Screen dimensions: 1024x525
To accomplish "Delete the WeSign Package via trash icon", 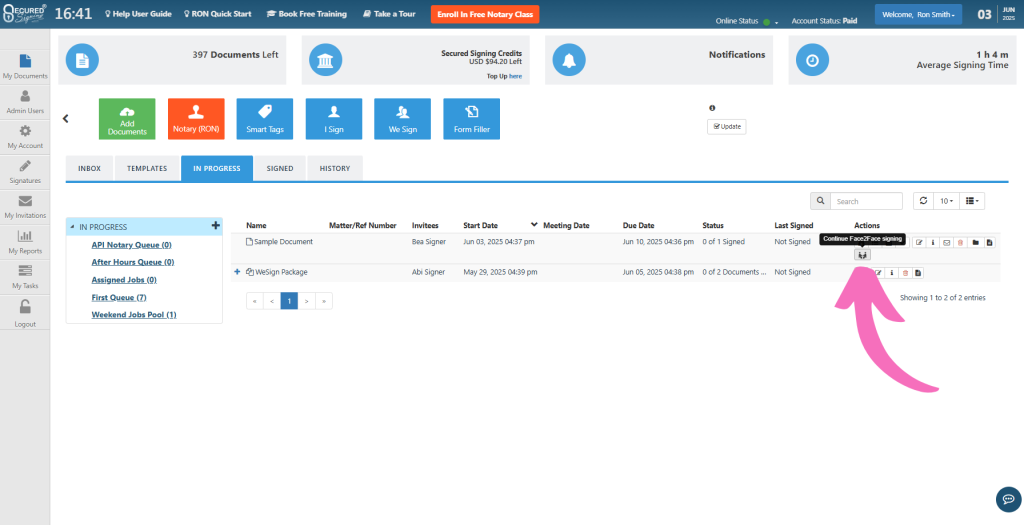I will coord(905,273).
